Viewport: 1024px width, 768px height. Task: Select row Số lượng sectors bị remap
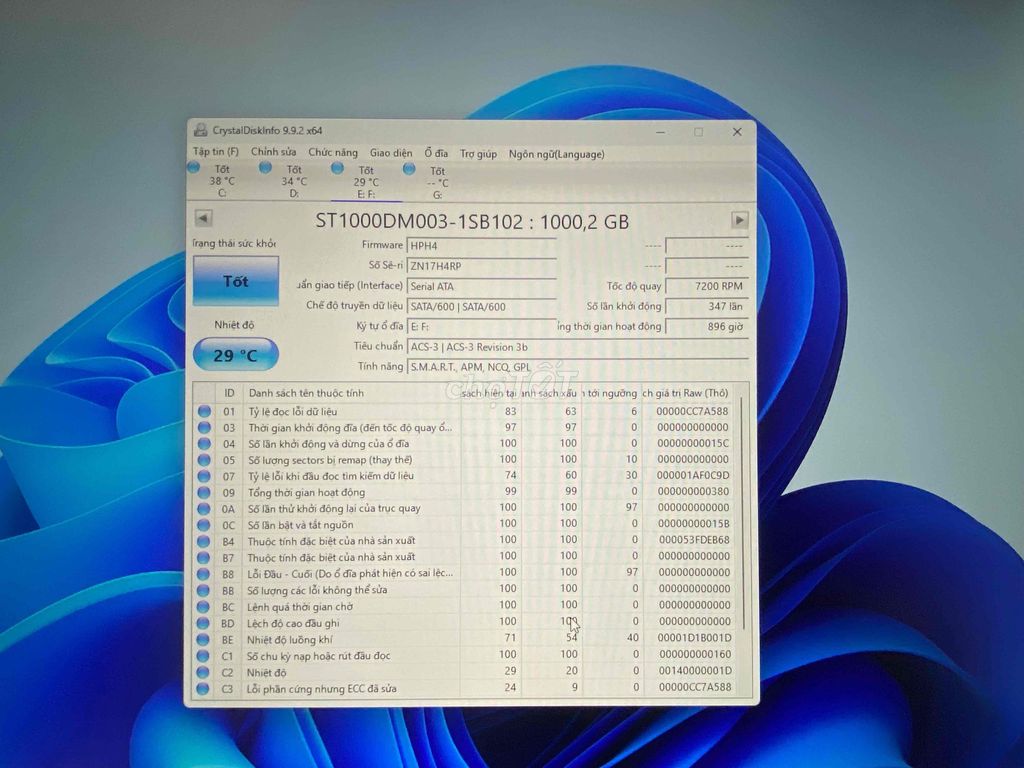[466, 460]
